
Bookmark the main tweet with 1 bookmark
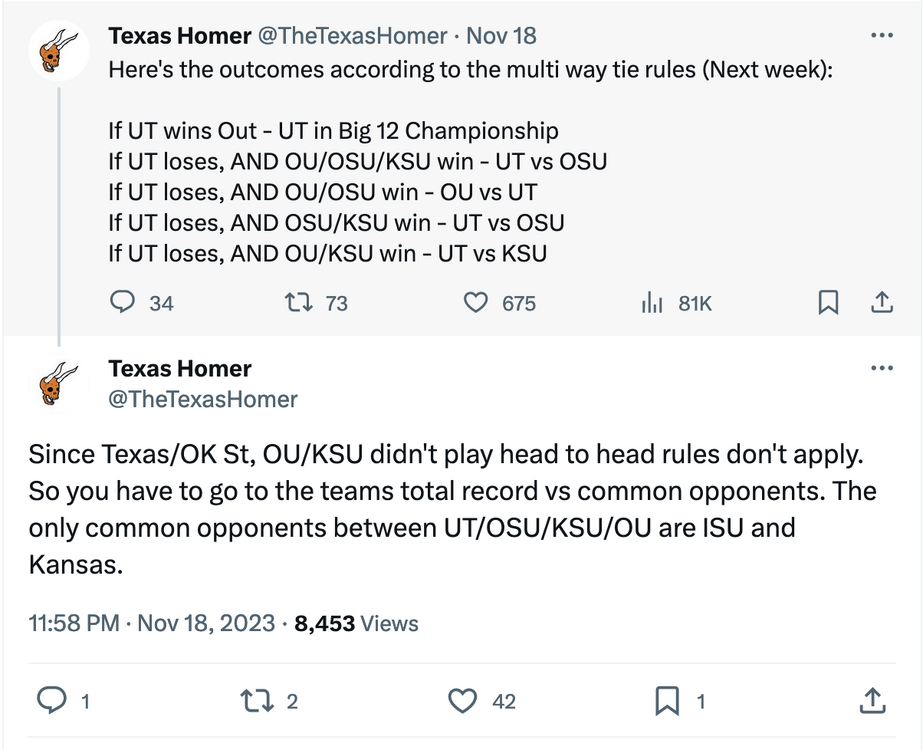tap(666, 702)
